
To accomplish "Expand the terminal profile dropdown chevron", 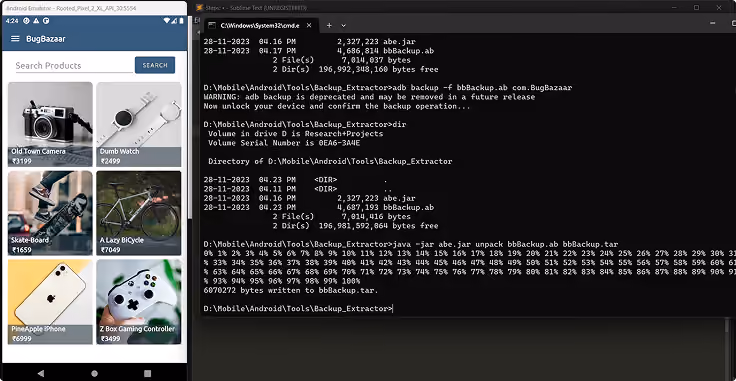I will click(344, 25).
